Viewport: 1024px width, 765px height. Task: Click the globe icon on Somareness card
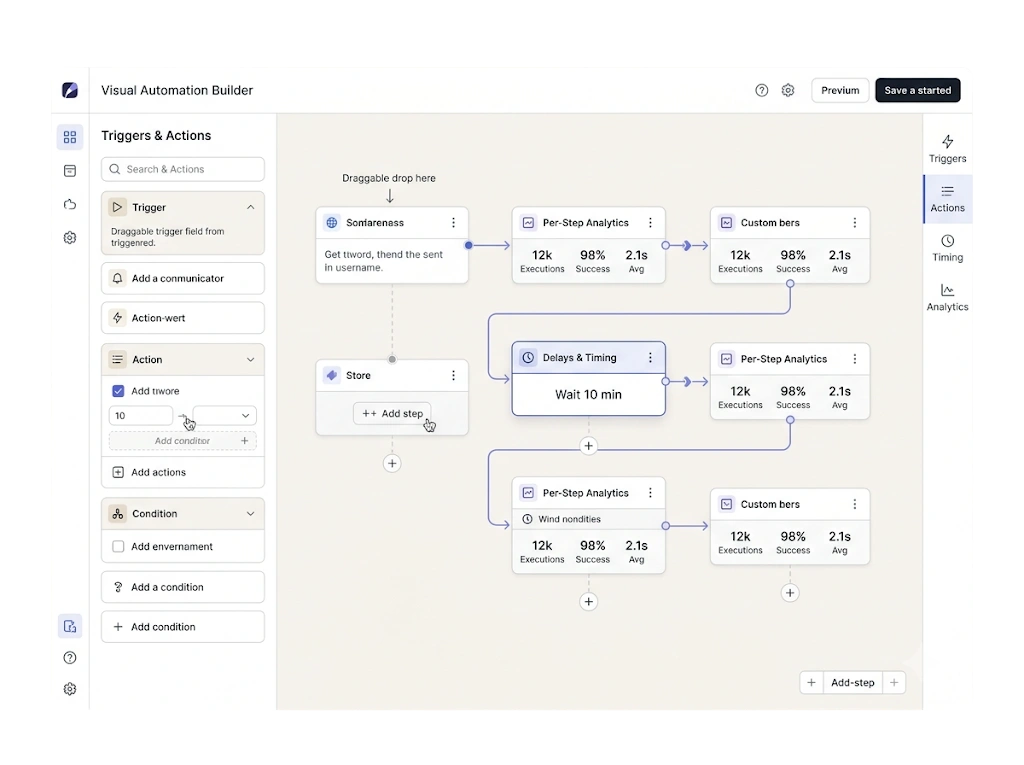[332, 223]
